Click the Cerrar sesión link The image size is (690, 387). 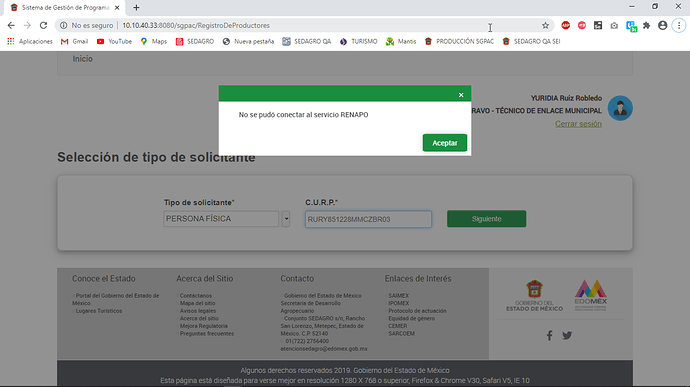[x=578, y=124]
